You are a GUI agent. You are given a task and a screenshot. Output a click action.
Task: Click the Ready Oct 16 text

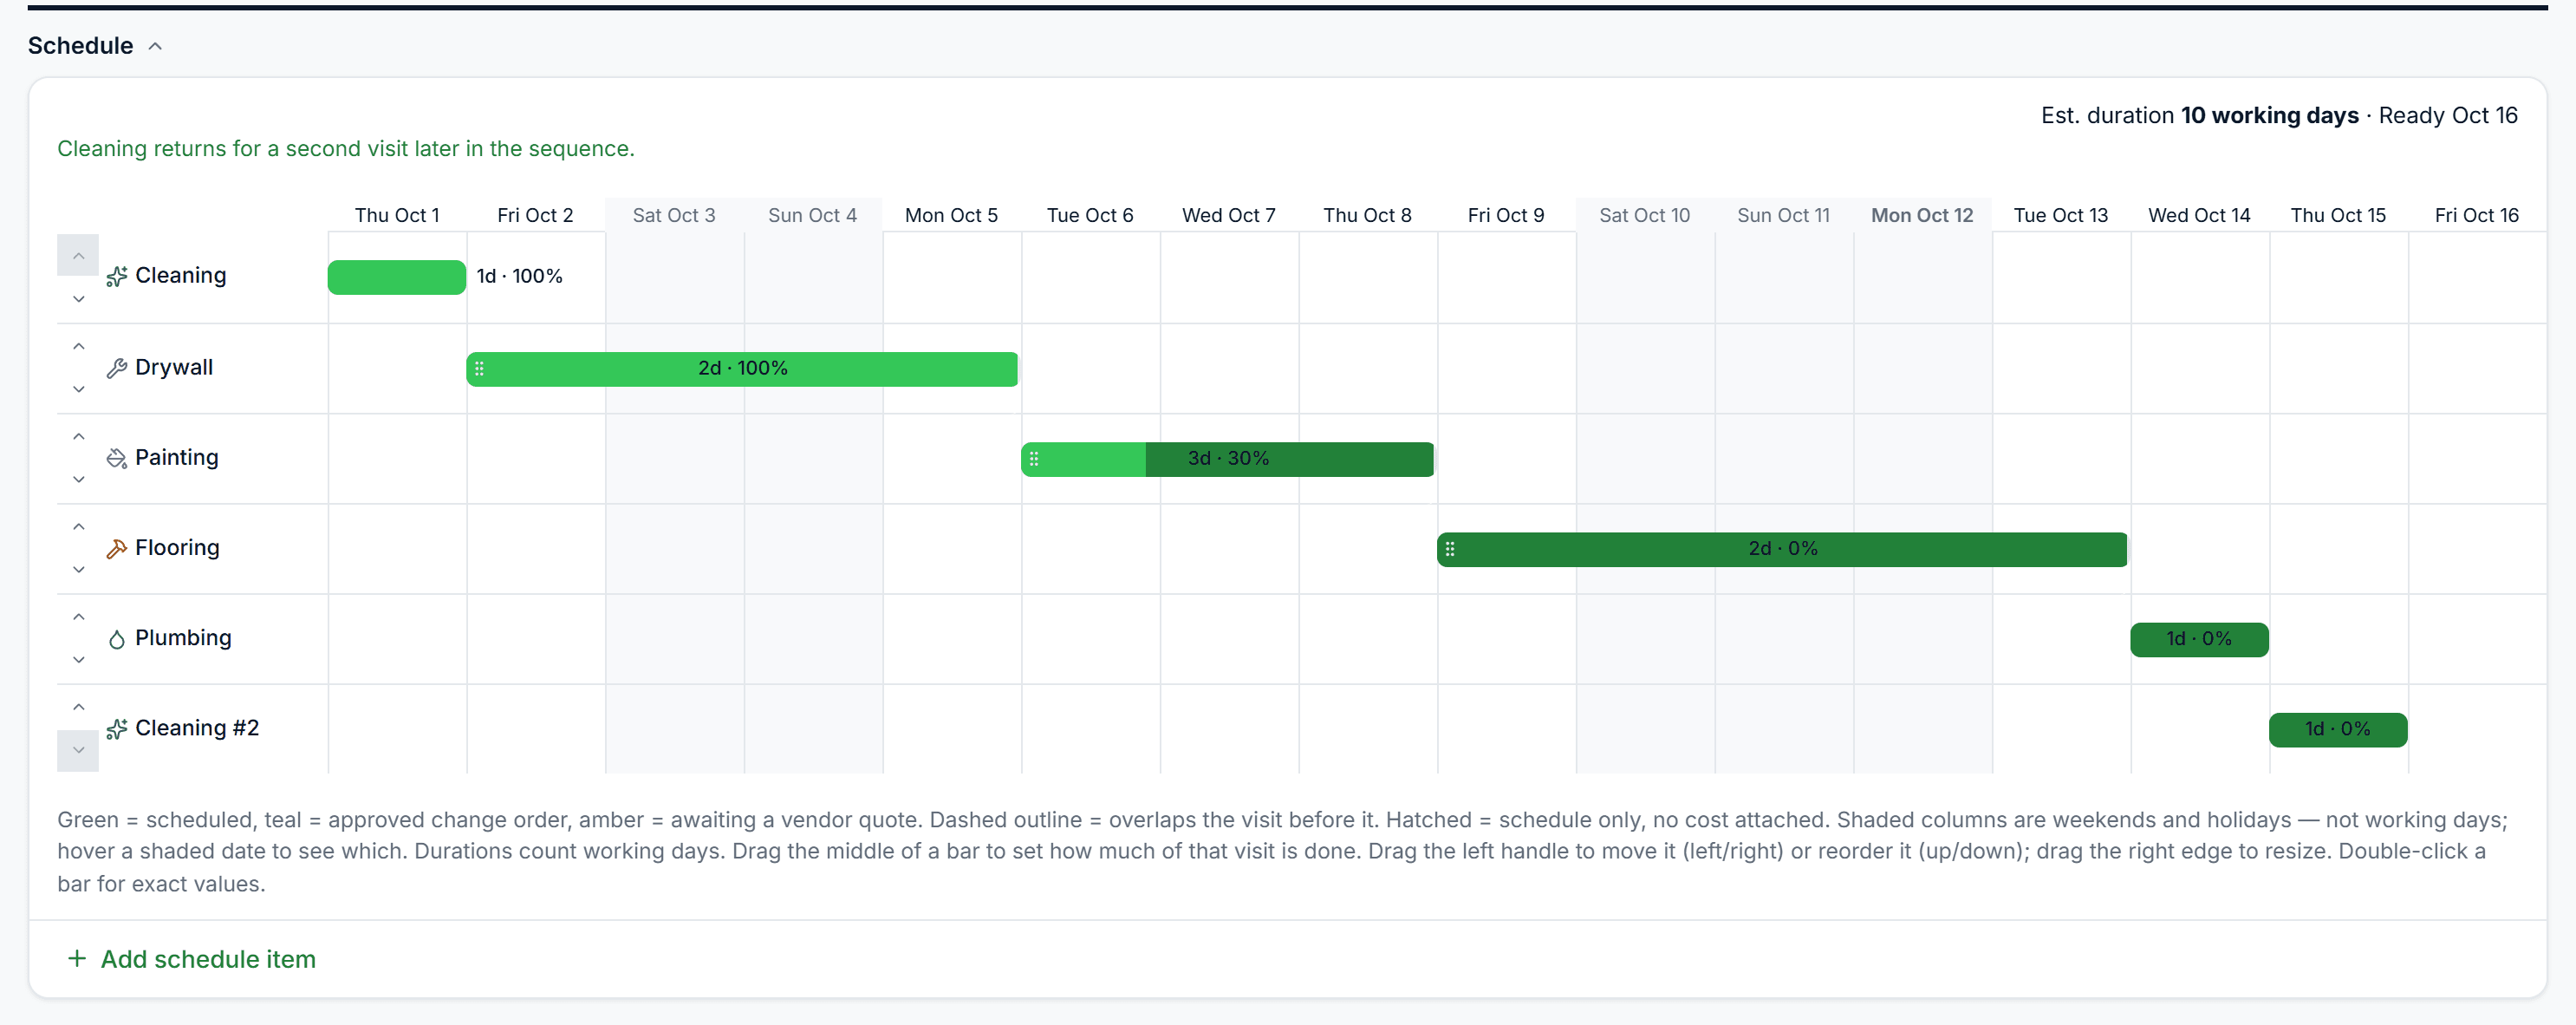point(2448,115)
